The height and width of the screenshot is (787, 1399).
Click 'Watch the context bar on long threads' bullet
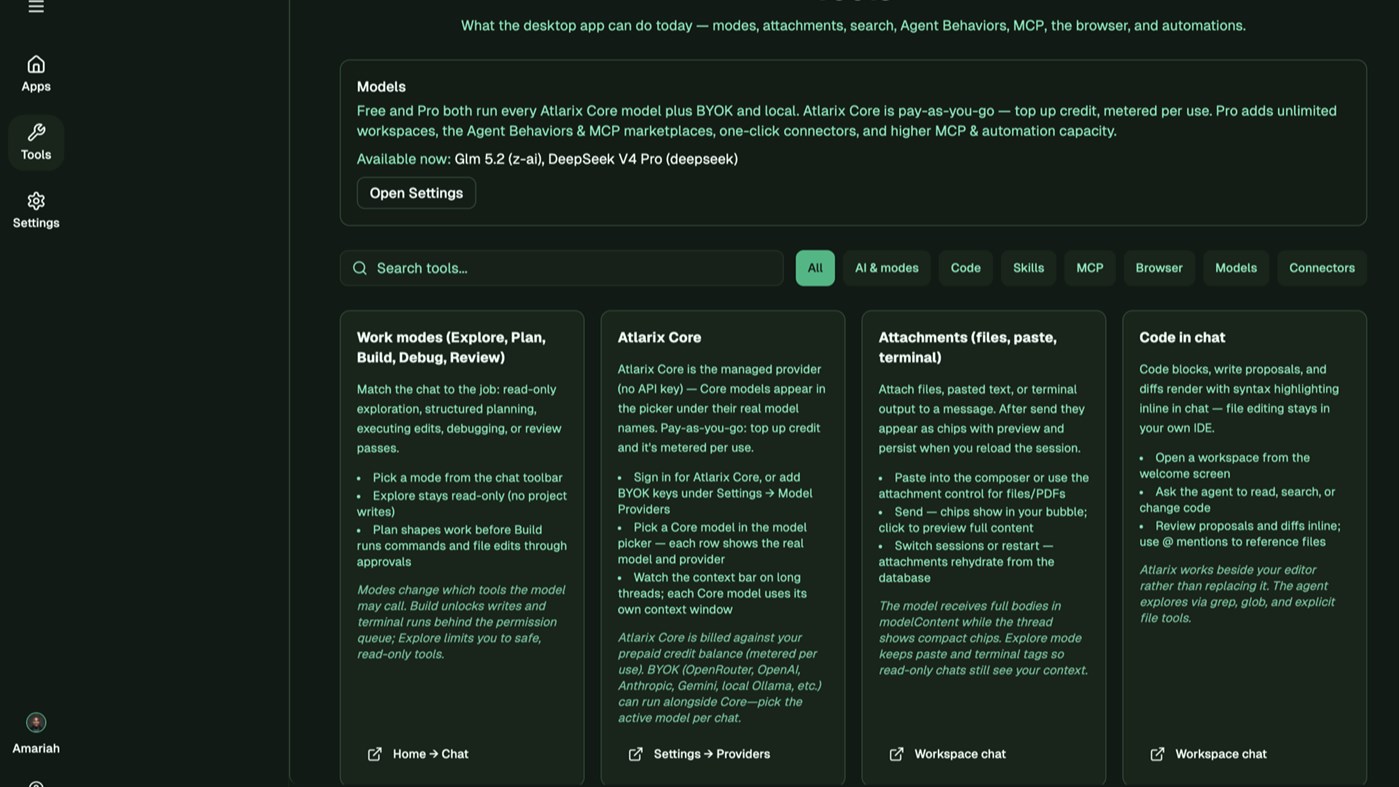tap(712, 593)
